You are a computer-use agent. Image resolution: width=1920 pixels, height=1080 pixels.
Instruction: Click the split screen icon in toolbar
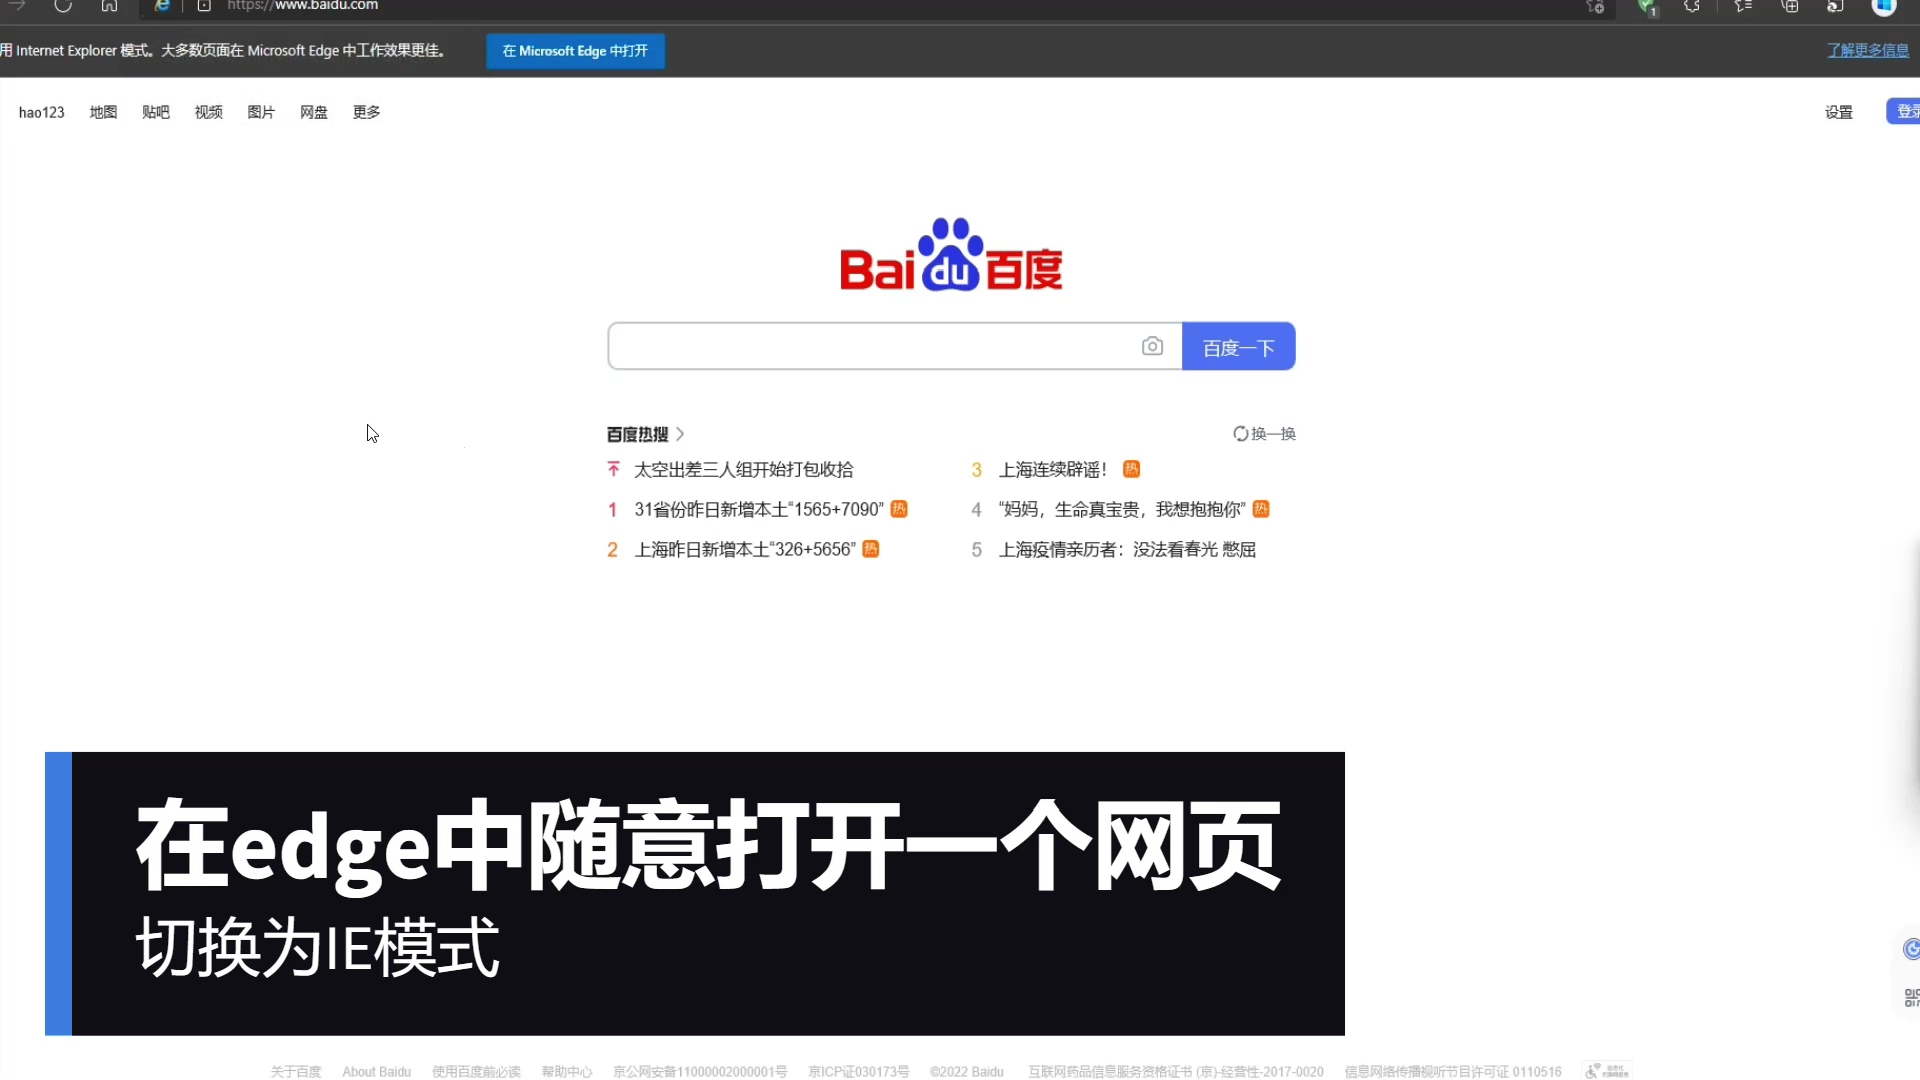[1790, 7]
